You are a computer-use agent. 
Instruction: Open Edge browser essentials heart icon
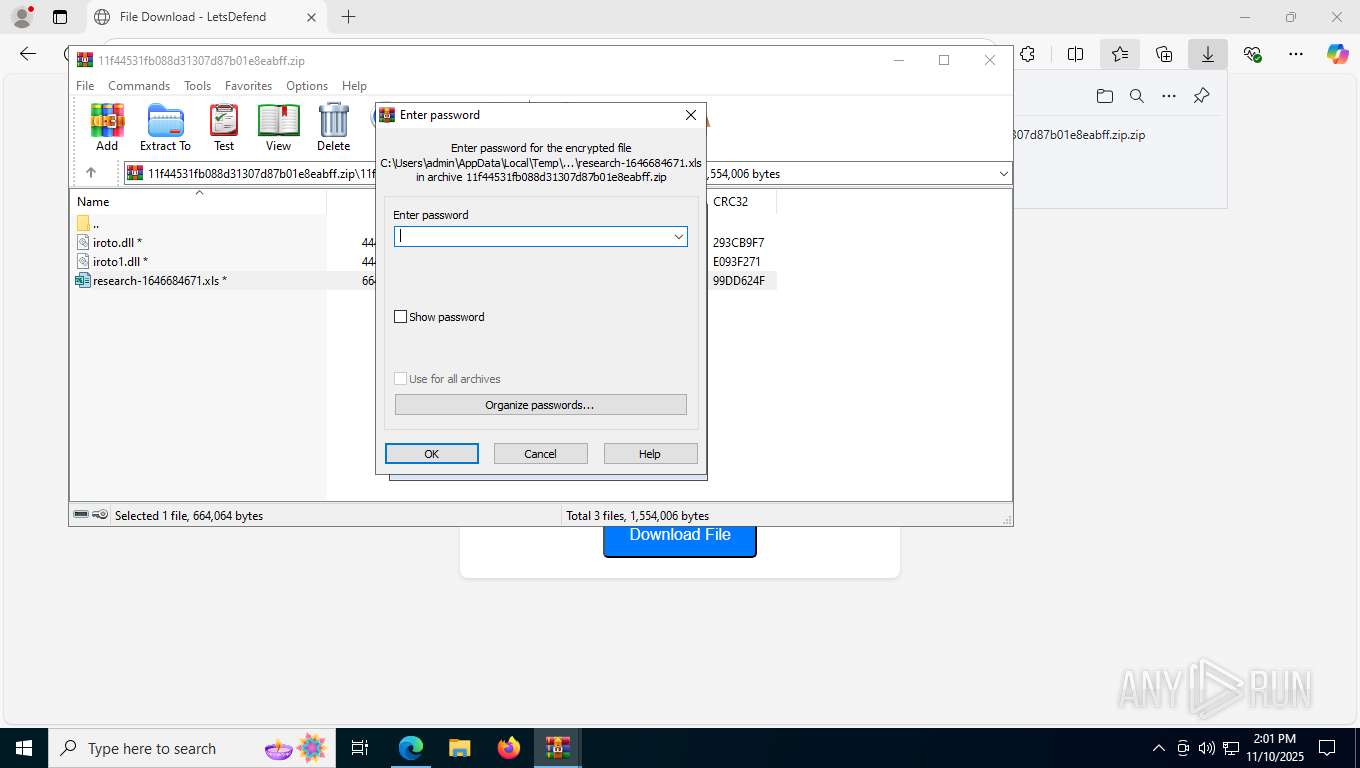point(1252,54)
